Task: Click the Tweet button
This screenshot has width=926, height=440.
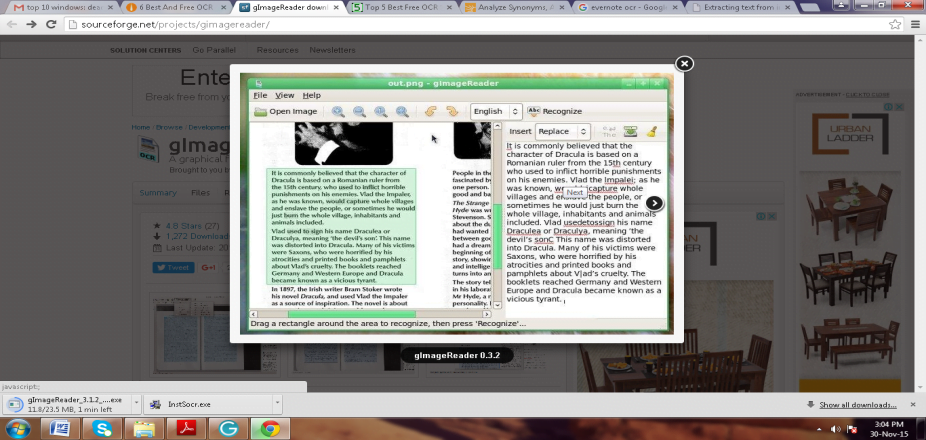Action: [x=174, y=268]
